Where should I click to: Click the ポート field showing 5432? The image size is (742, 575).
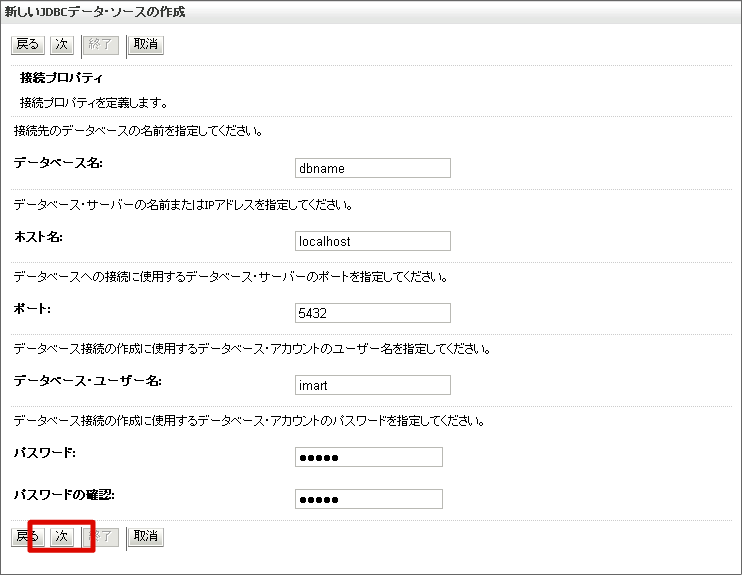tap(373, 313)
